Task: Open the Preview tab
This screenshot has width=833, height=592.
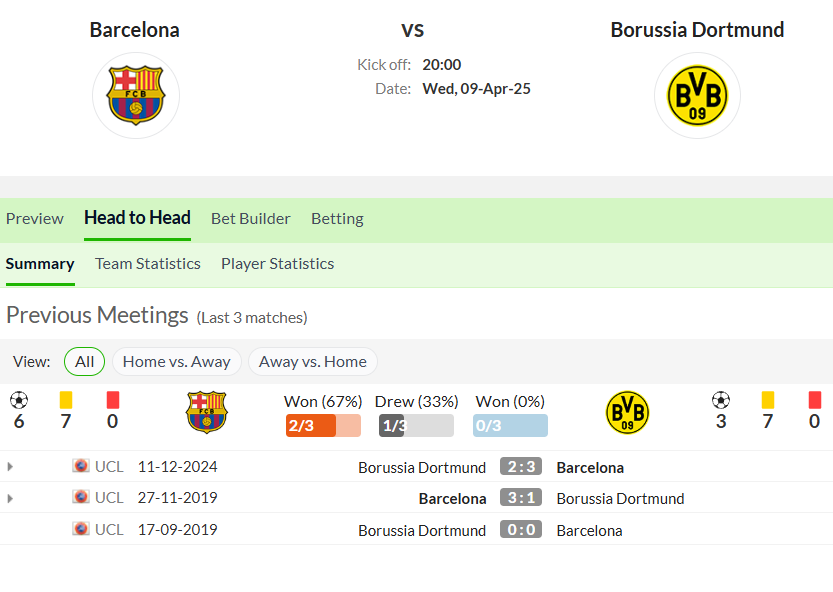Action: coord(35,218)
